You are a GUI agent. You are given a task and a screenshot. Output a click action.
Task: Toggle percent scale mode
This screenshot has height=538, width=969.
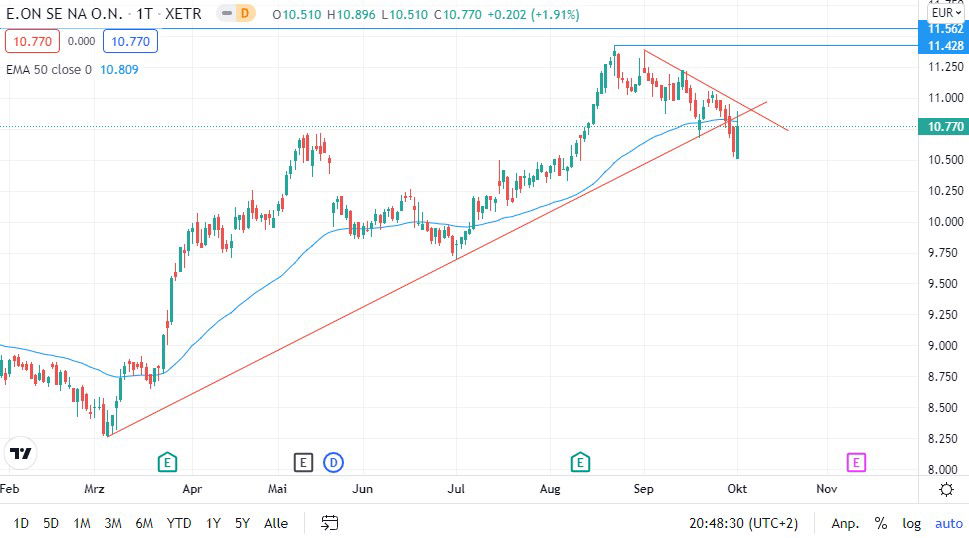pos(881,523)
